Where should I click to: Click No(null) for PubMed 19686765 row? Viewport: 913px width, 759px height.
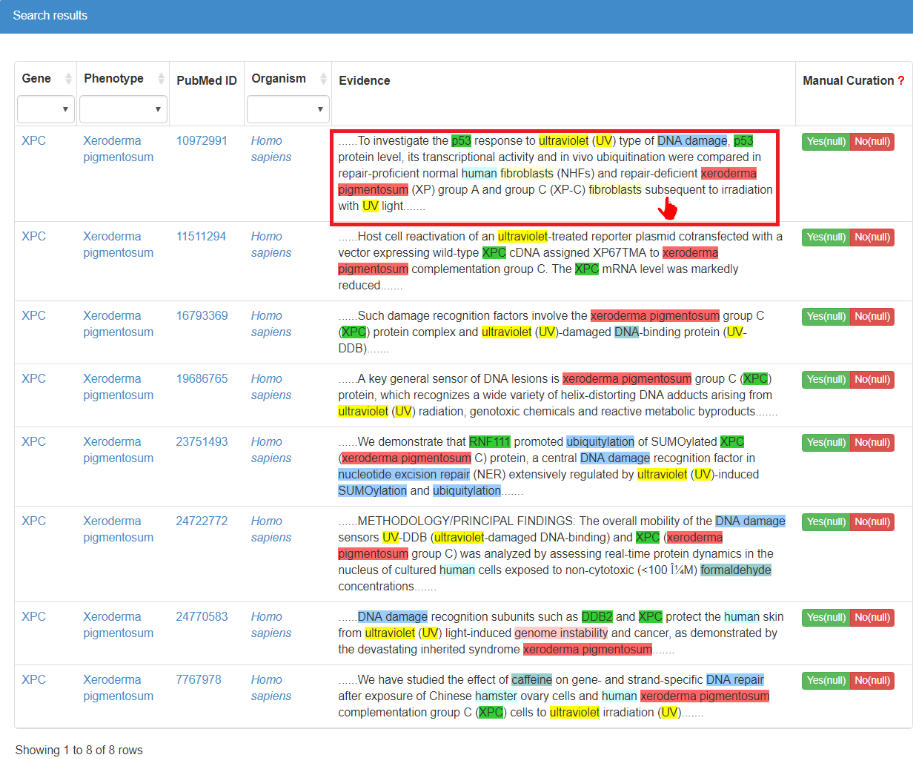coord(872,379)
